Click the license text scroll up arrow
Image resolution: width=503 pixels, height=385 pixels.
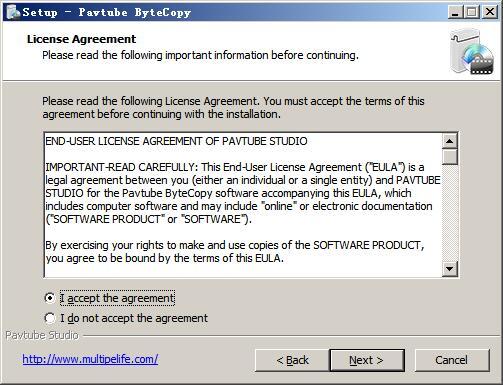point(450,141)
